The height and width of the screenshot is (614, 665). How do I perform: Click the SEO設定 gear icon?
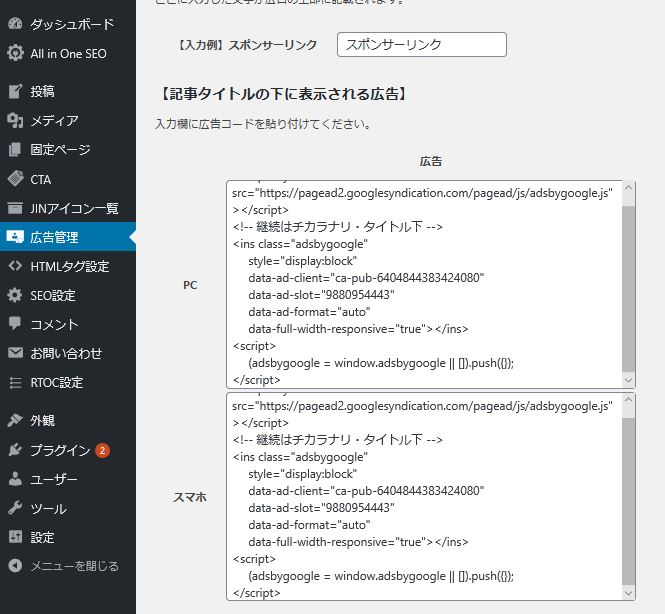15,295
